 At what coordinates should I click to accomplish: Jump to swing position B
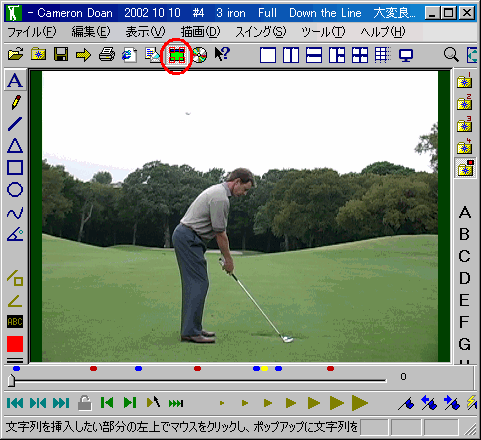(x=465, y=234)
